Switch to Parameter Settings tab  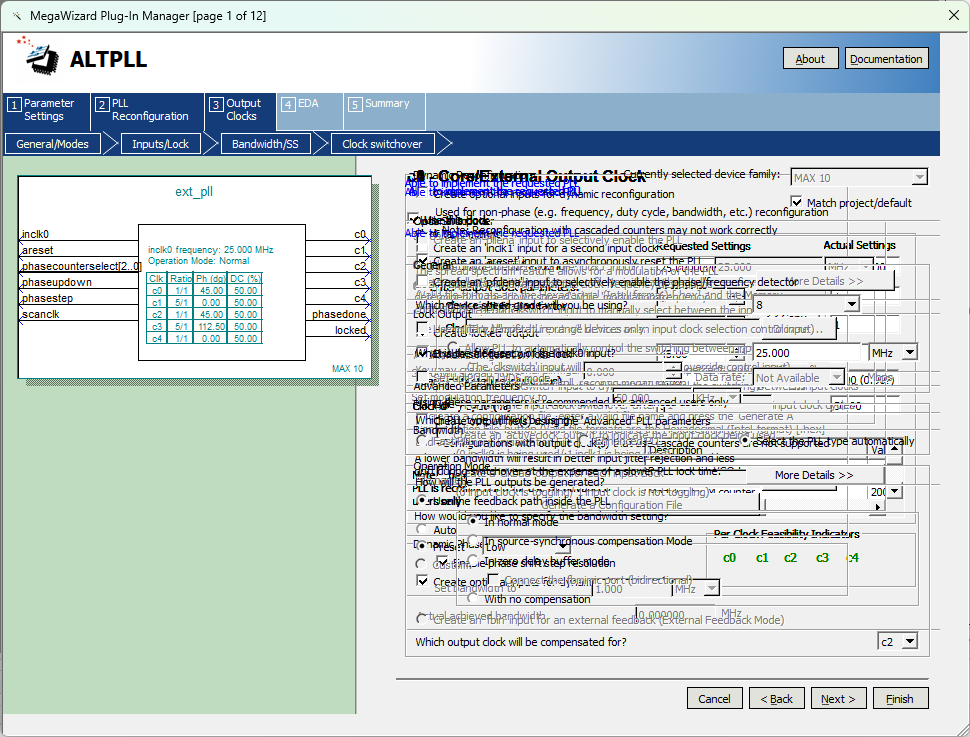click(46, 110)
